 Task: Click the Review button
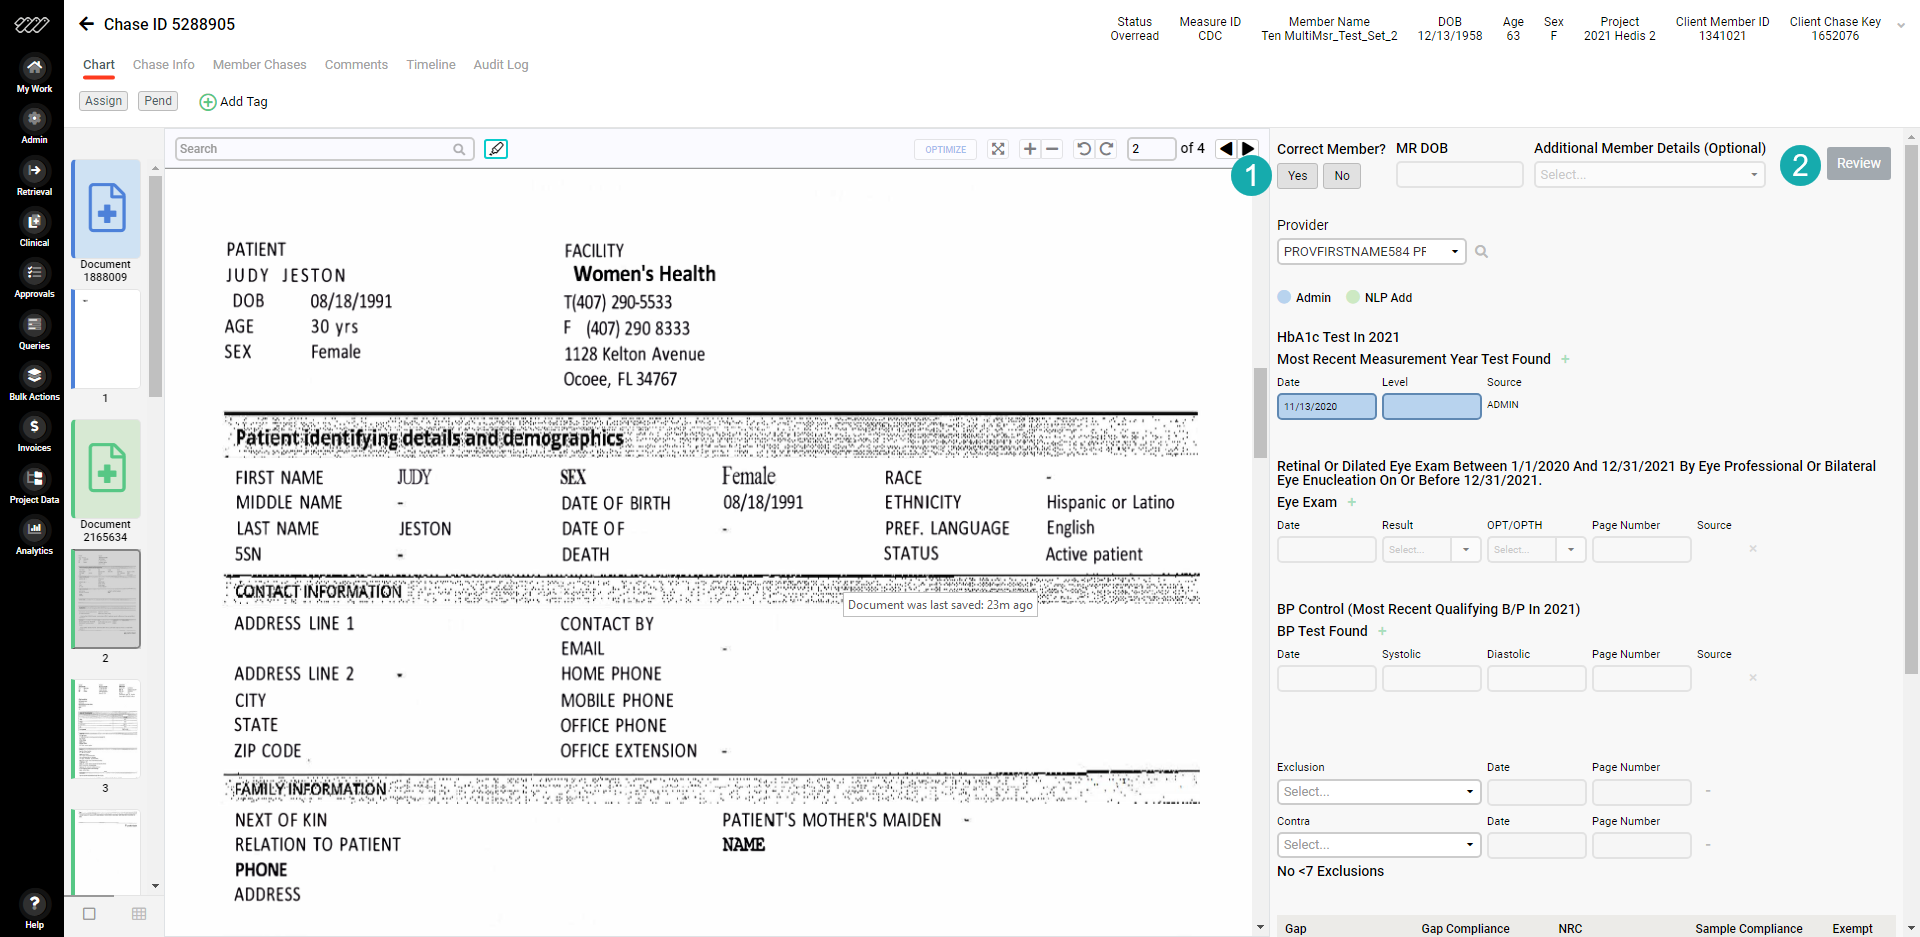click(x=1859, y=163)
